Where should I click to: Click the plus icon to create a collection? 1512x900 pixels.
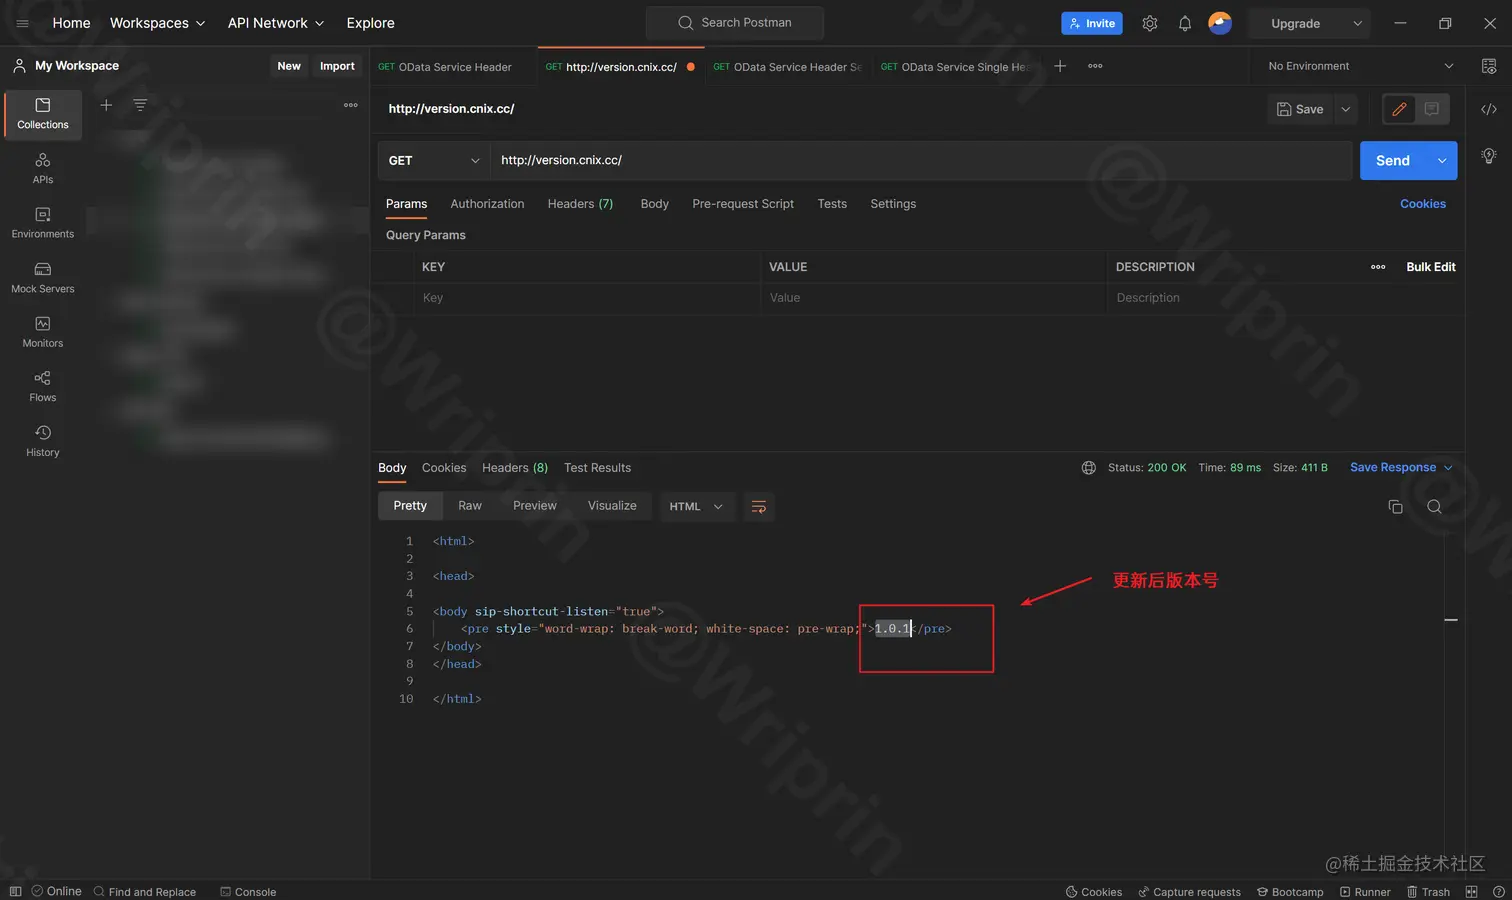coord(106,105)
